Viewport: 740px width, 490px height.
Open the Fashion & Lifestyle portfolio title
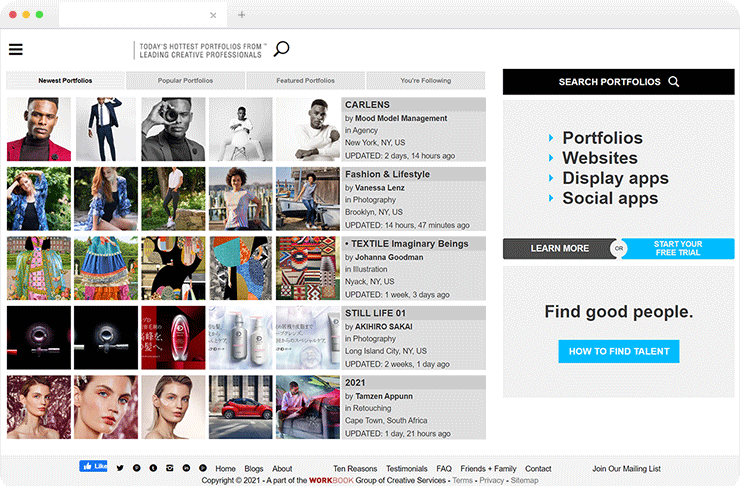[387, 174]
